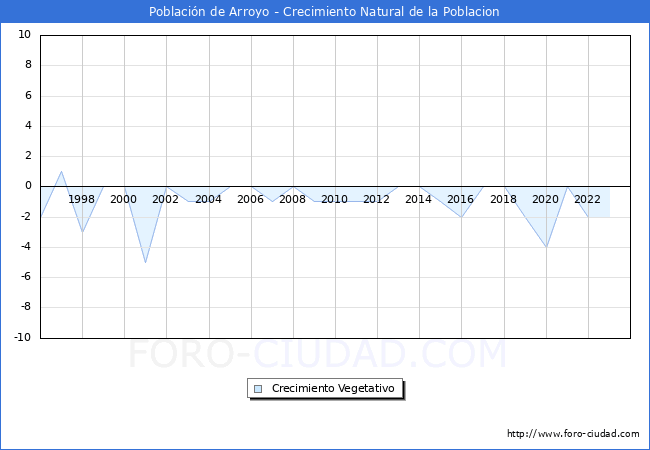Click the positive peak before 1998

pos(61,172)
